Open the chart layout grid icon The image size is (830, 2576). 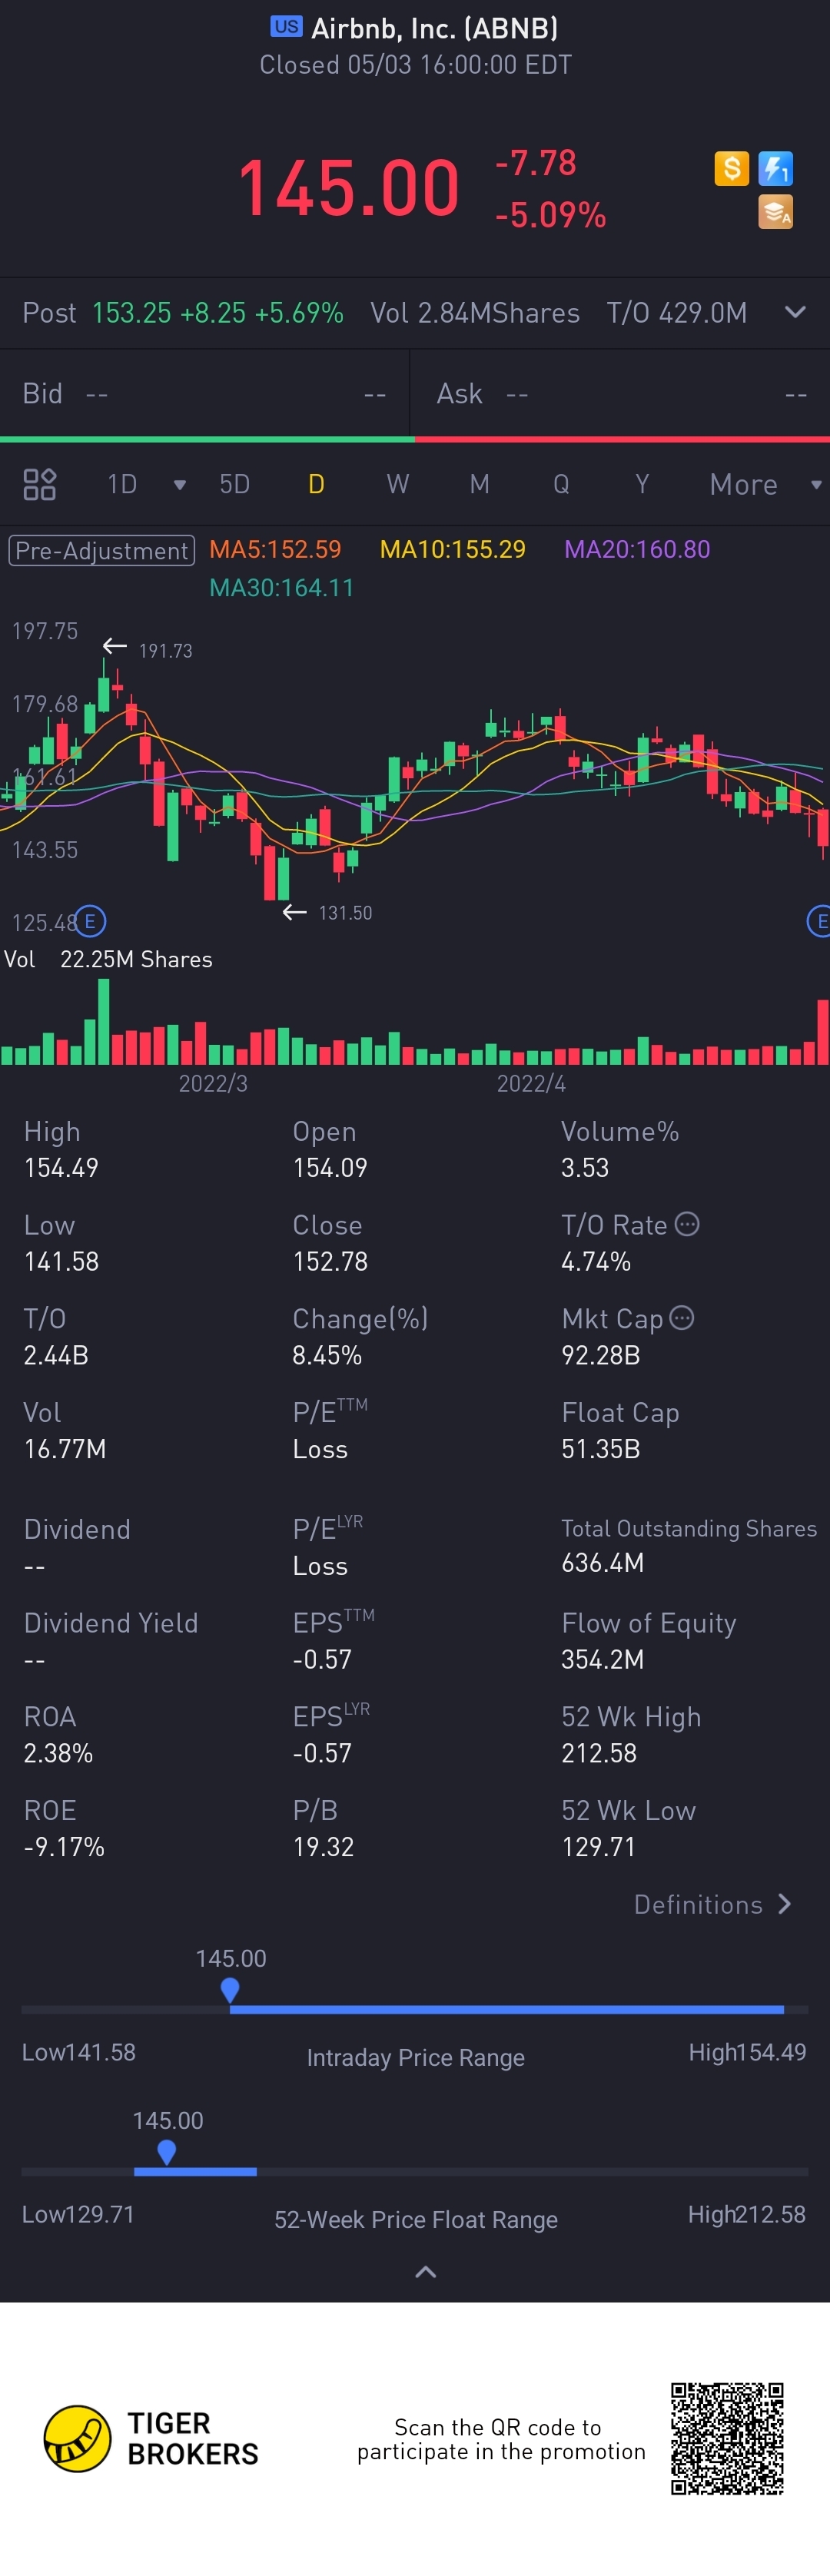40,485
